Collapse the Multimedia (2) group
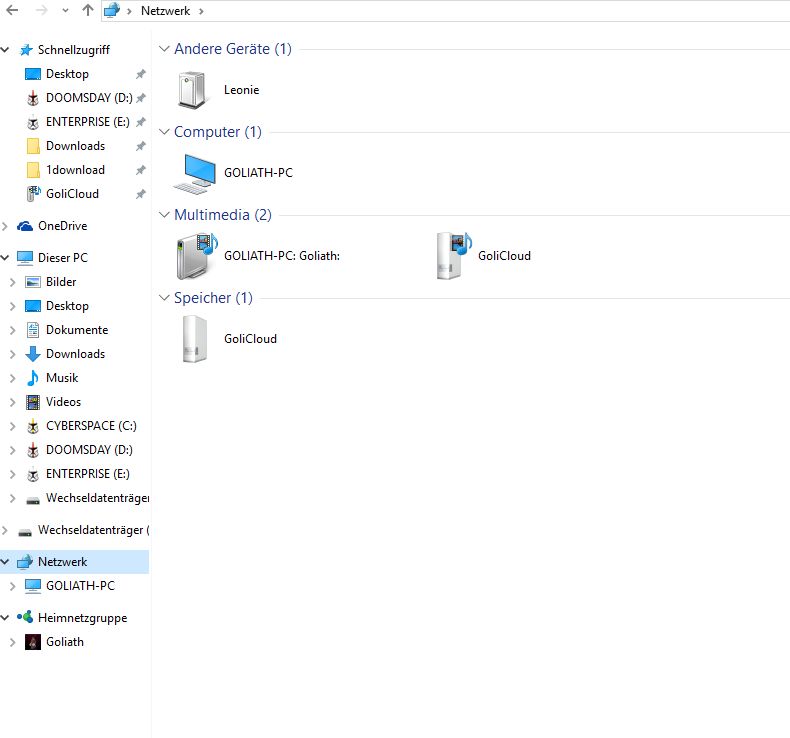The image size is (790, 738). coord(164,215)
